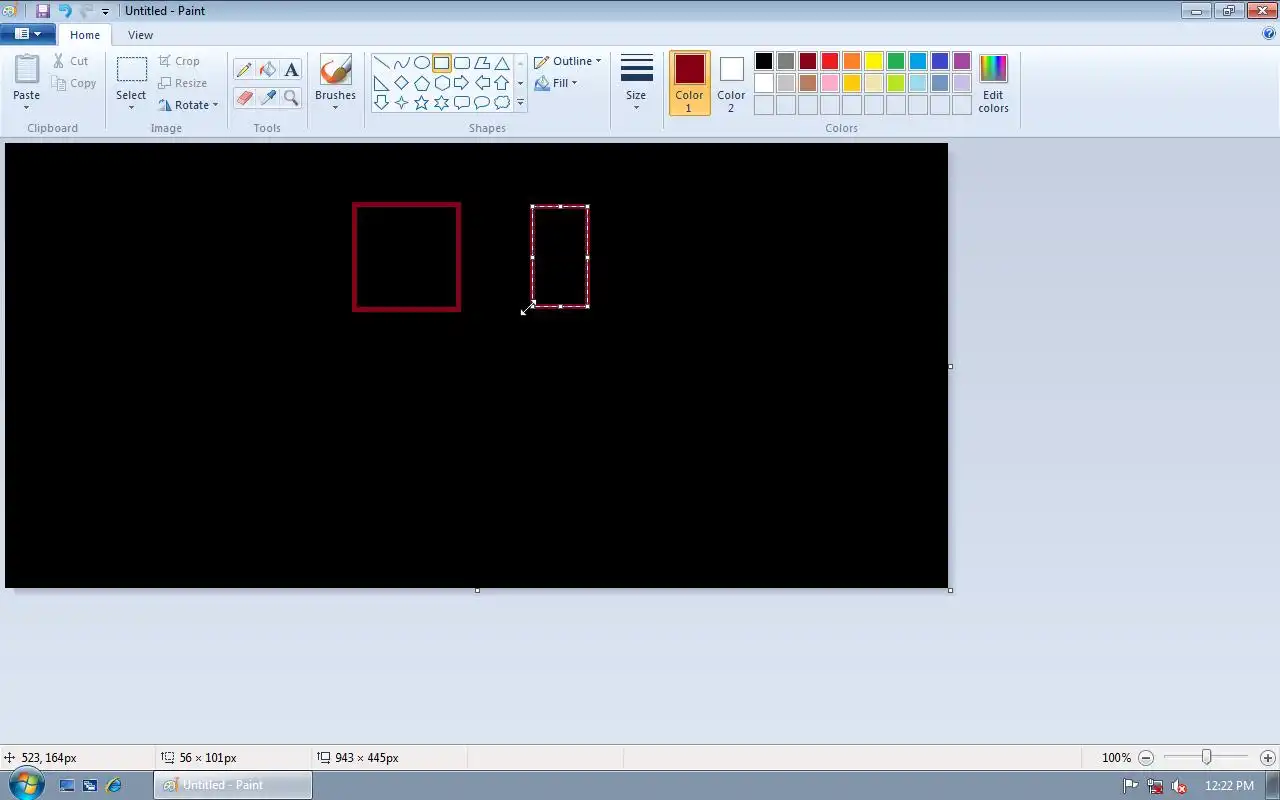Switch to the View tab
The height and width of the screenshot is (800, 1280).
coord(140,35)
